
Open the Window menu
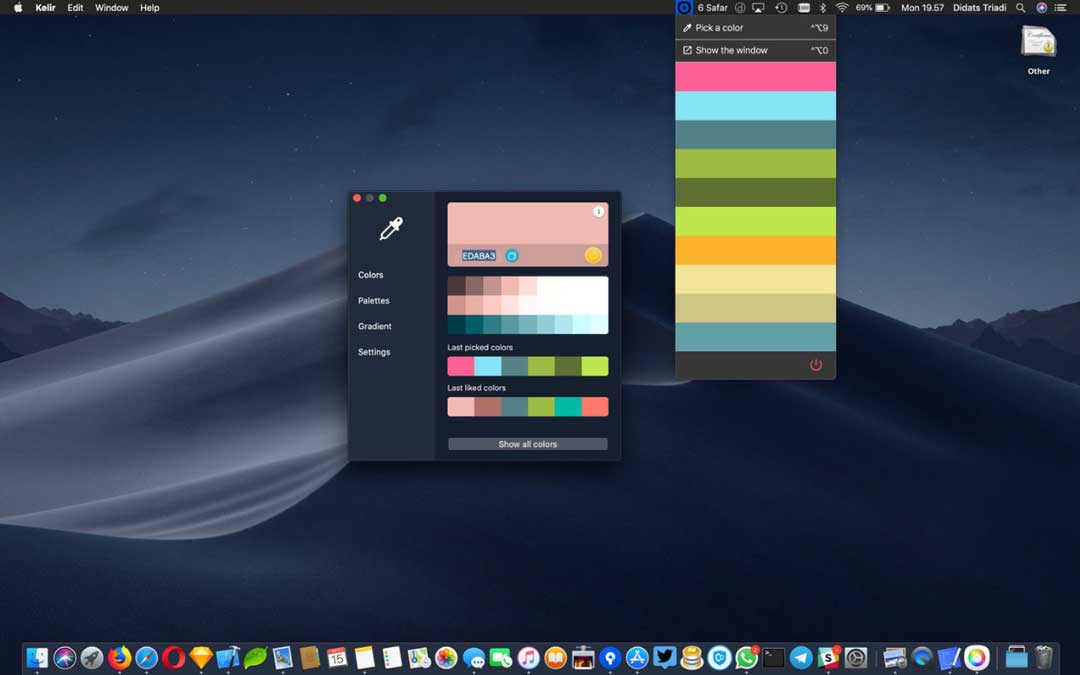110,7
